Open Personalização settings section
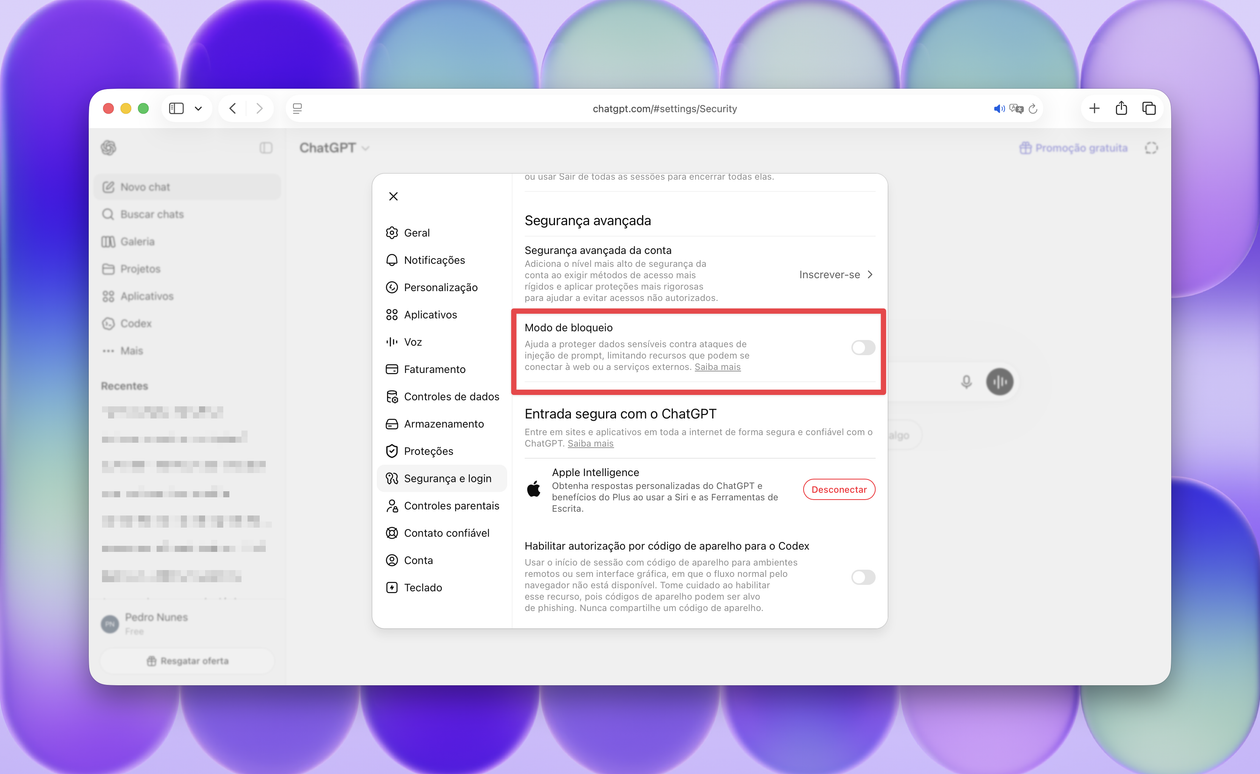The height and width of the screenshot is (774, 1260). click(442, 287)
